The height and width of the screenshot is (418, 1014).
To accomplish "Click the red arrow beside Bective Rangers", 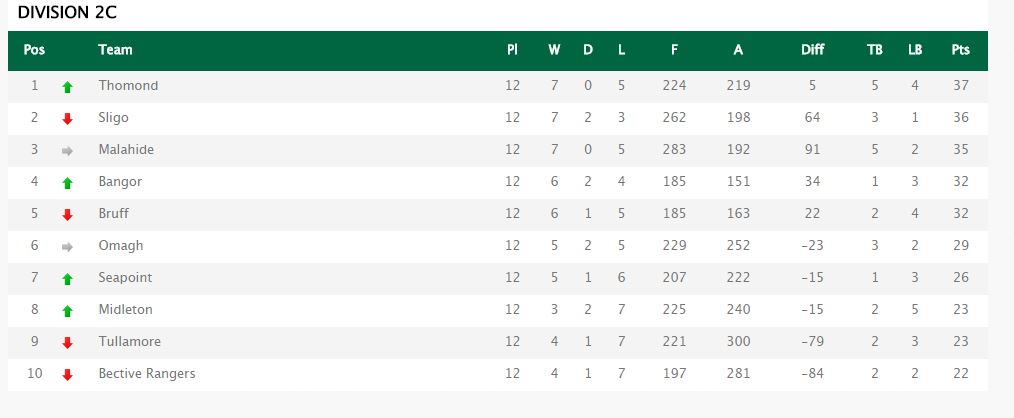I will coord(68,375).
